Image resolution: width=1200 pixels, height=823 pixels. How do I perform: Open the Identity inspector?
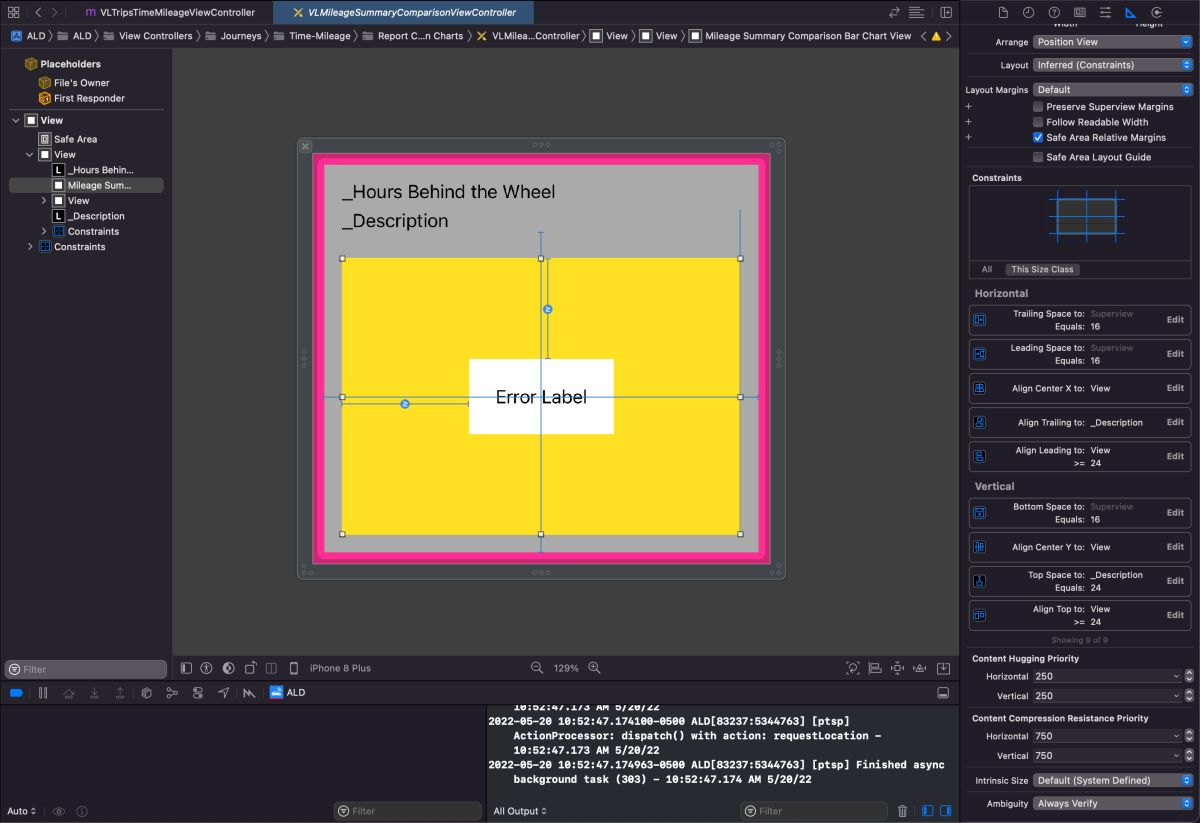(1080, 12)
